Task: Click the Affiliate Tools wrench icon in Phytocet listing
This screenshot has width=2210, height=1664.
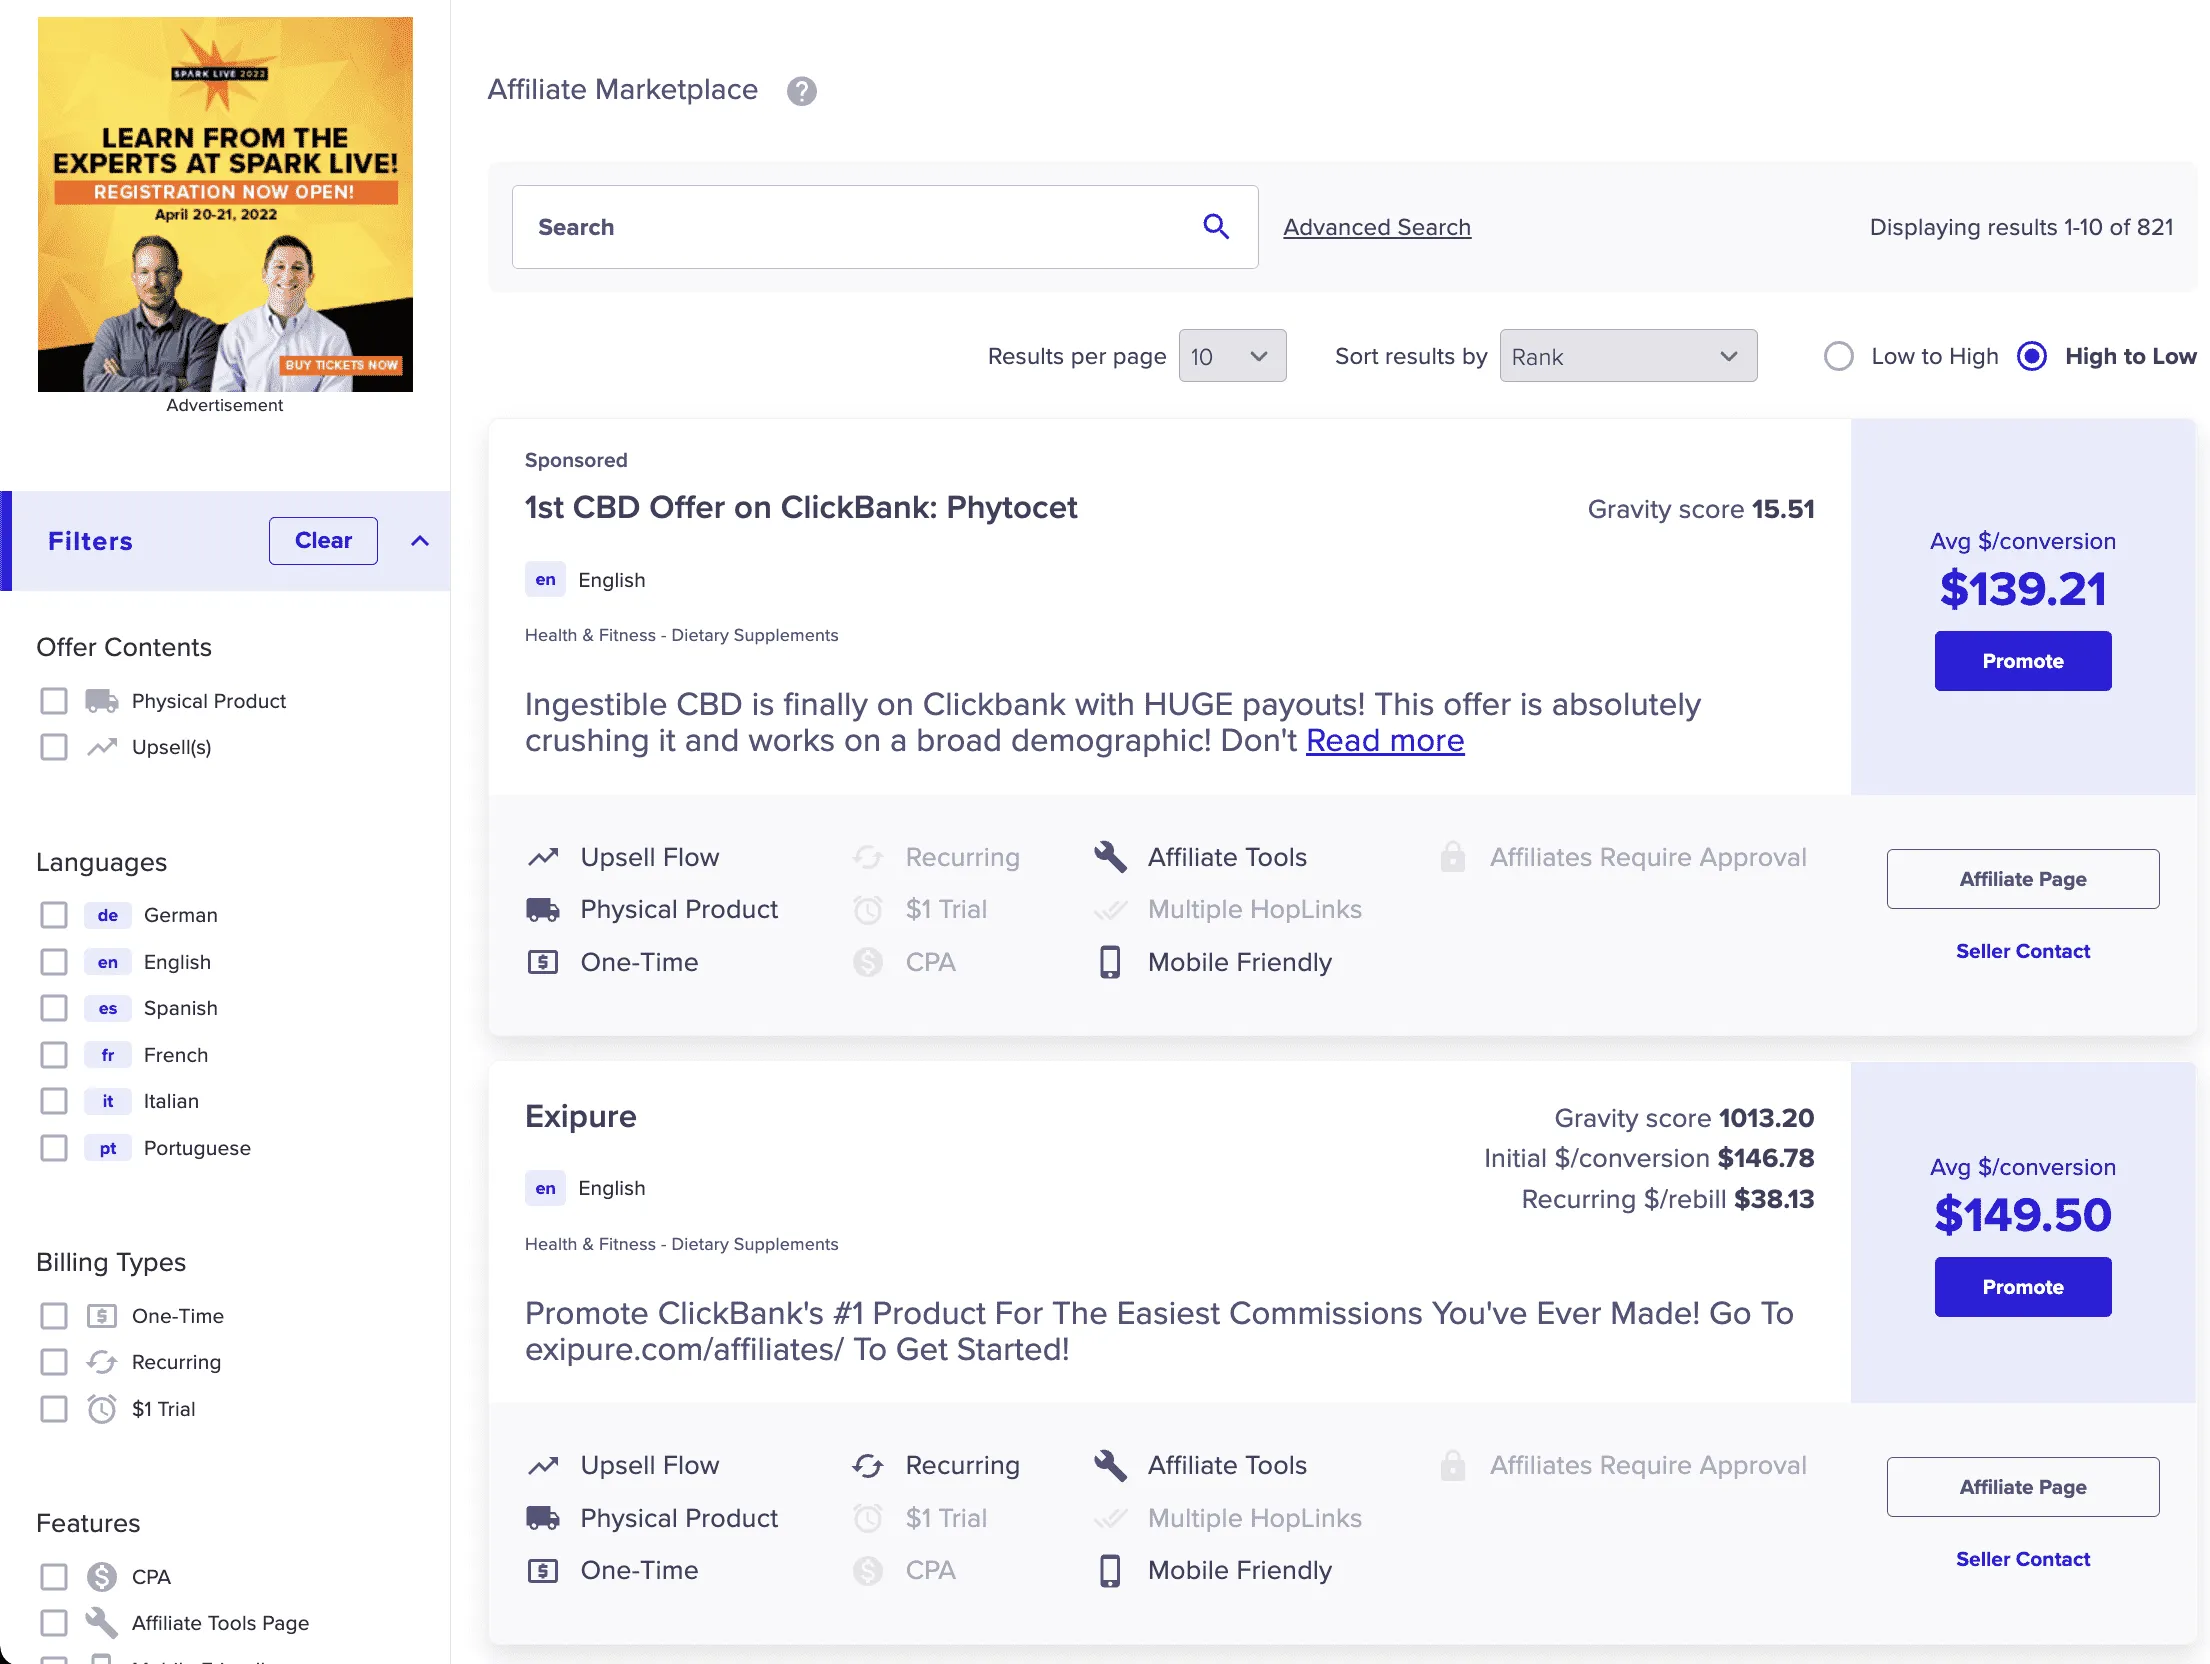Action: pyautogui.click(x=1110, y=857)
